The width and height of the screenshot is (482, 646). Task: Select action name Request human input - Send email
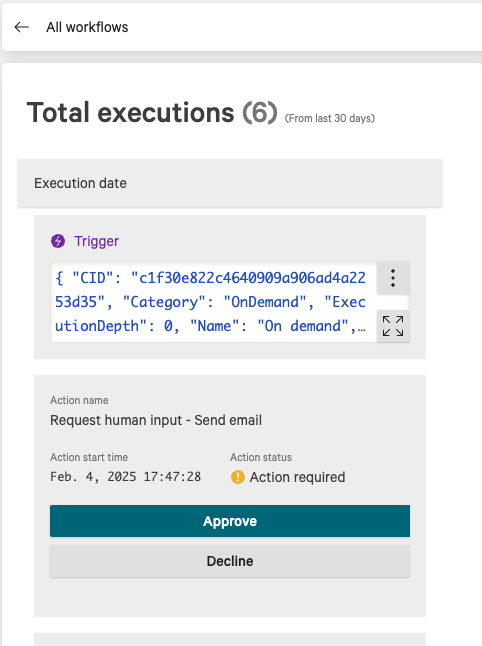pos(156,420)
